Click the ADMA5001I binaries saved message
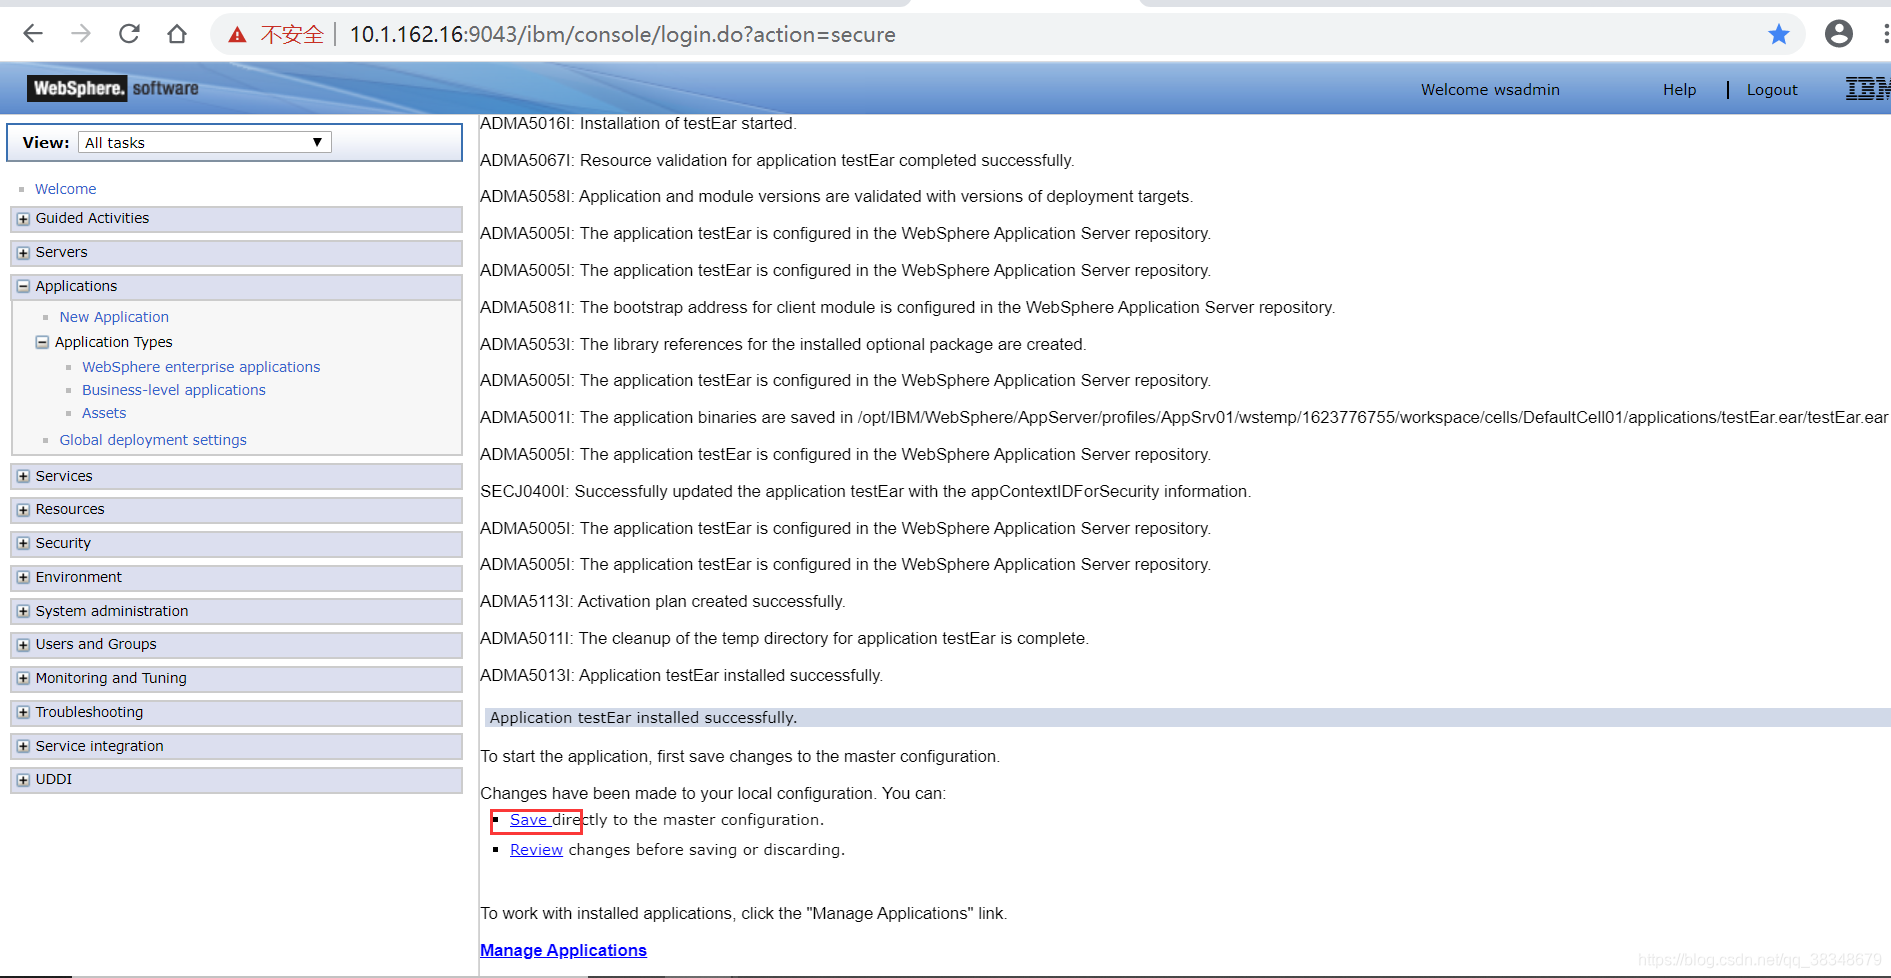 (x=1184, y=418)
